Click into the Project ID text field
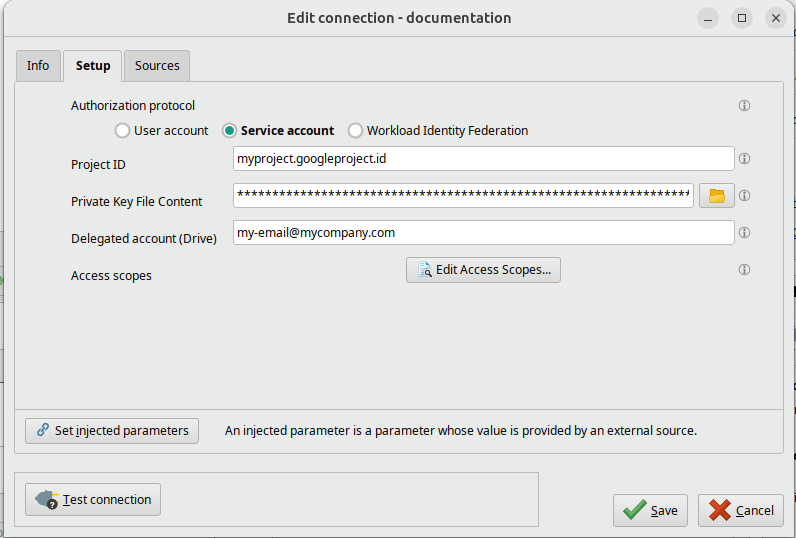This screenshot has height=538, width=796. click(483, 159)
